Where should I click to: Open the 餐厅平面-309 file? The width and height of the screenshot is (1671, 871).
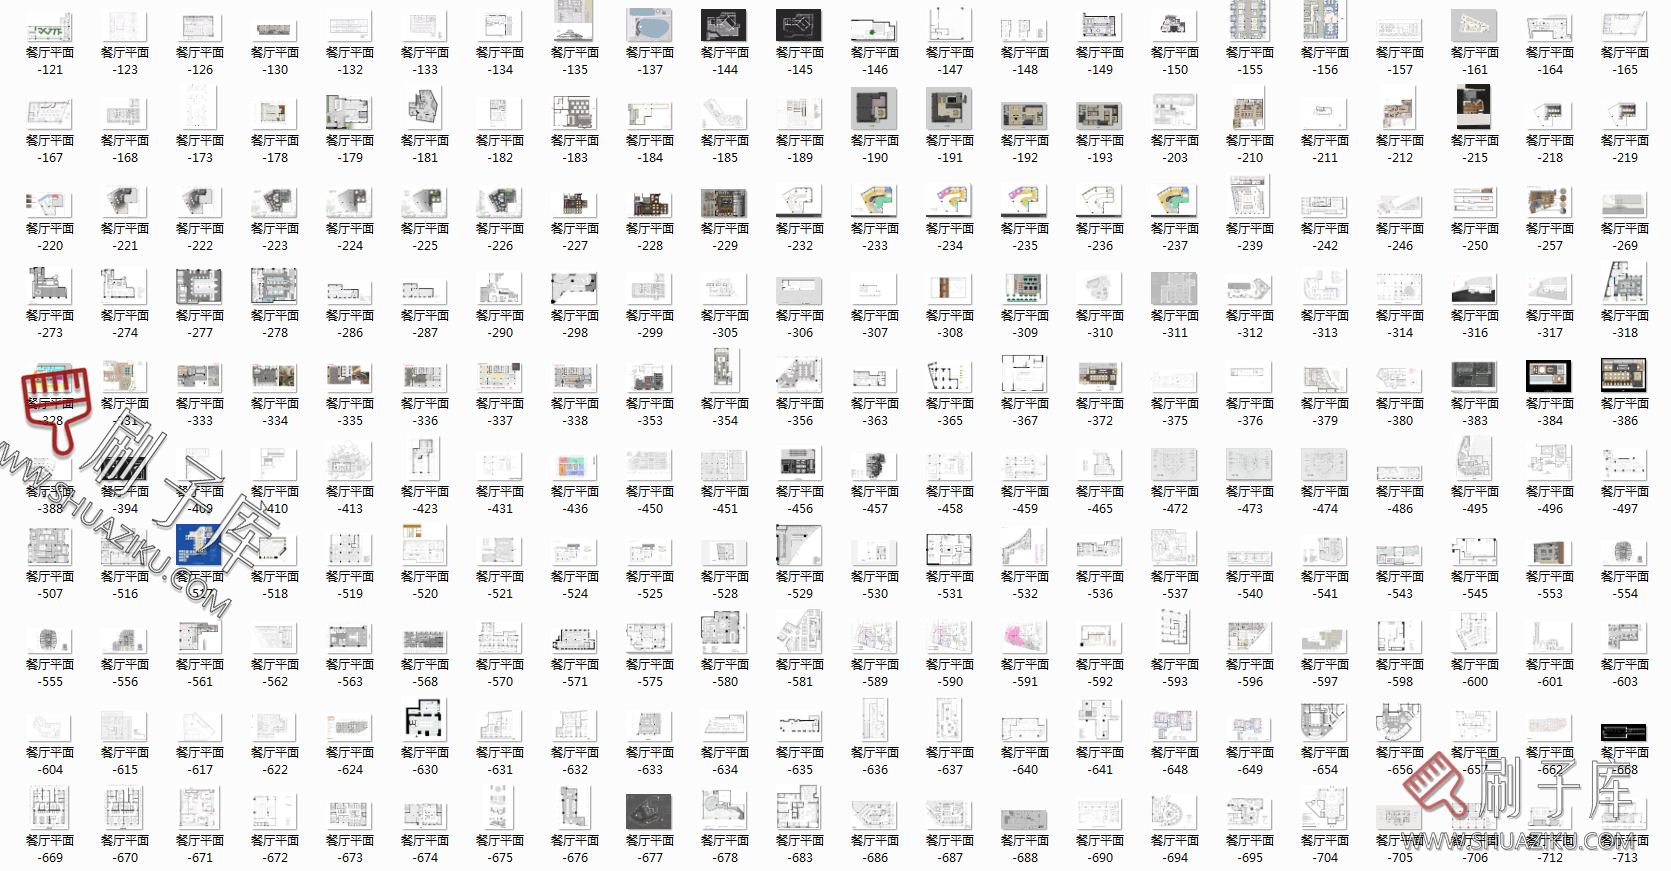[1025, 288]
